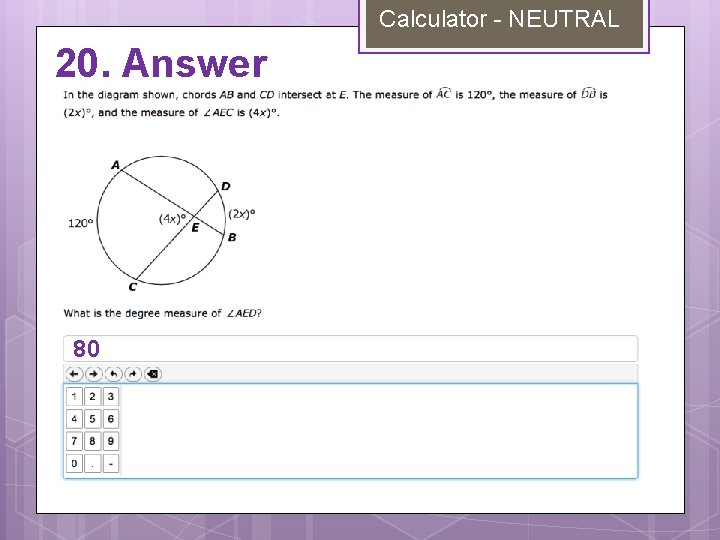Click the redo curved arrow icon

(133, 374)
